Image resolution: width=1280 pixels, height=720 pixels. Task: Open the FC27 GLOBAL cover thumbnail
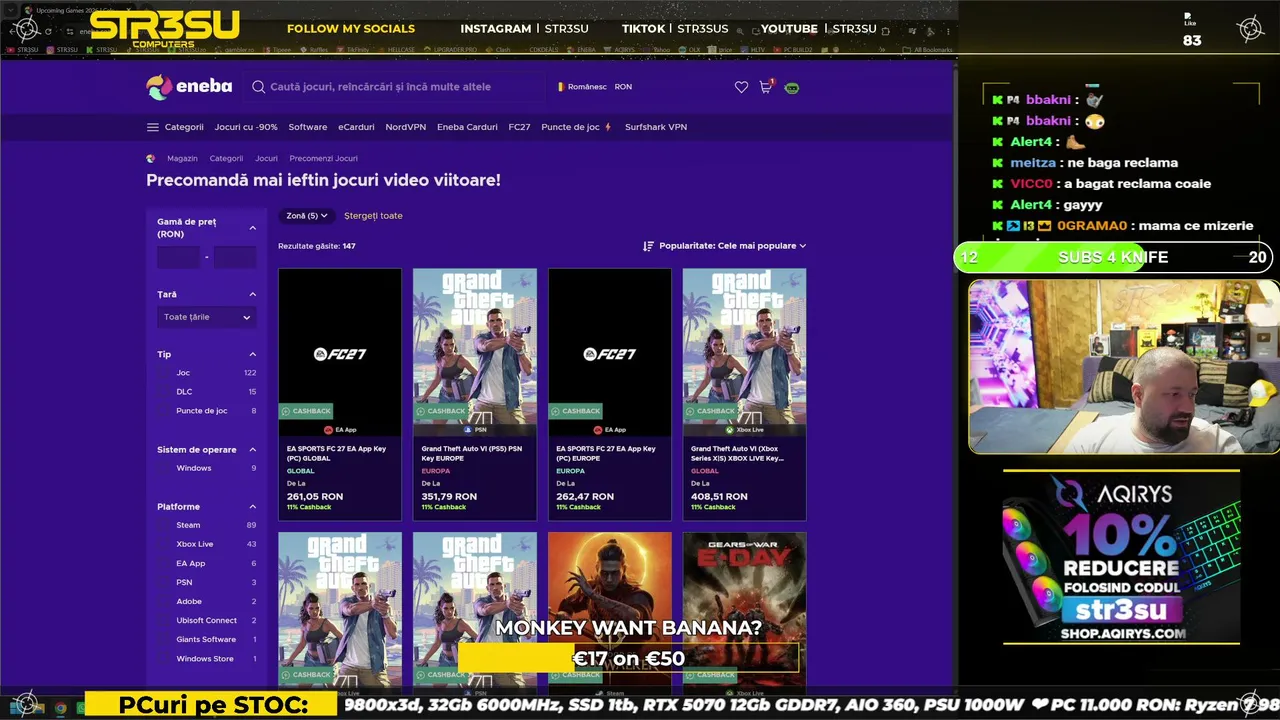340,352
